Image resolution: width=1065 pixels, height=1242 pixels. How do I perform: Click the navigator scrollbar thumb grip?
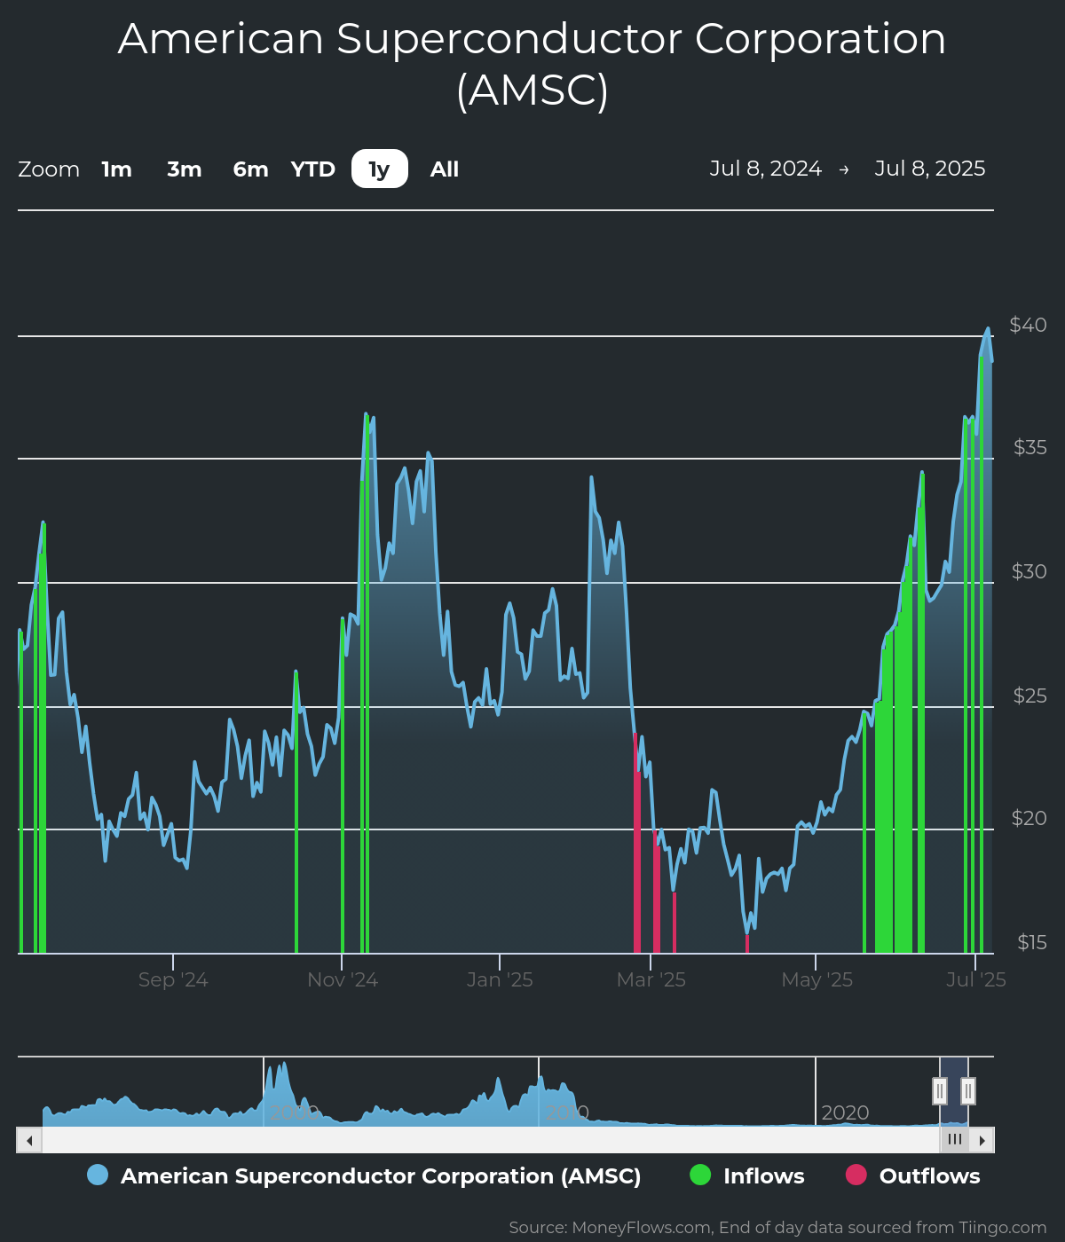coord(955,1140)
